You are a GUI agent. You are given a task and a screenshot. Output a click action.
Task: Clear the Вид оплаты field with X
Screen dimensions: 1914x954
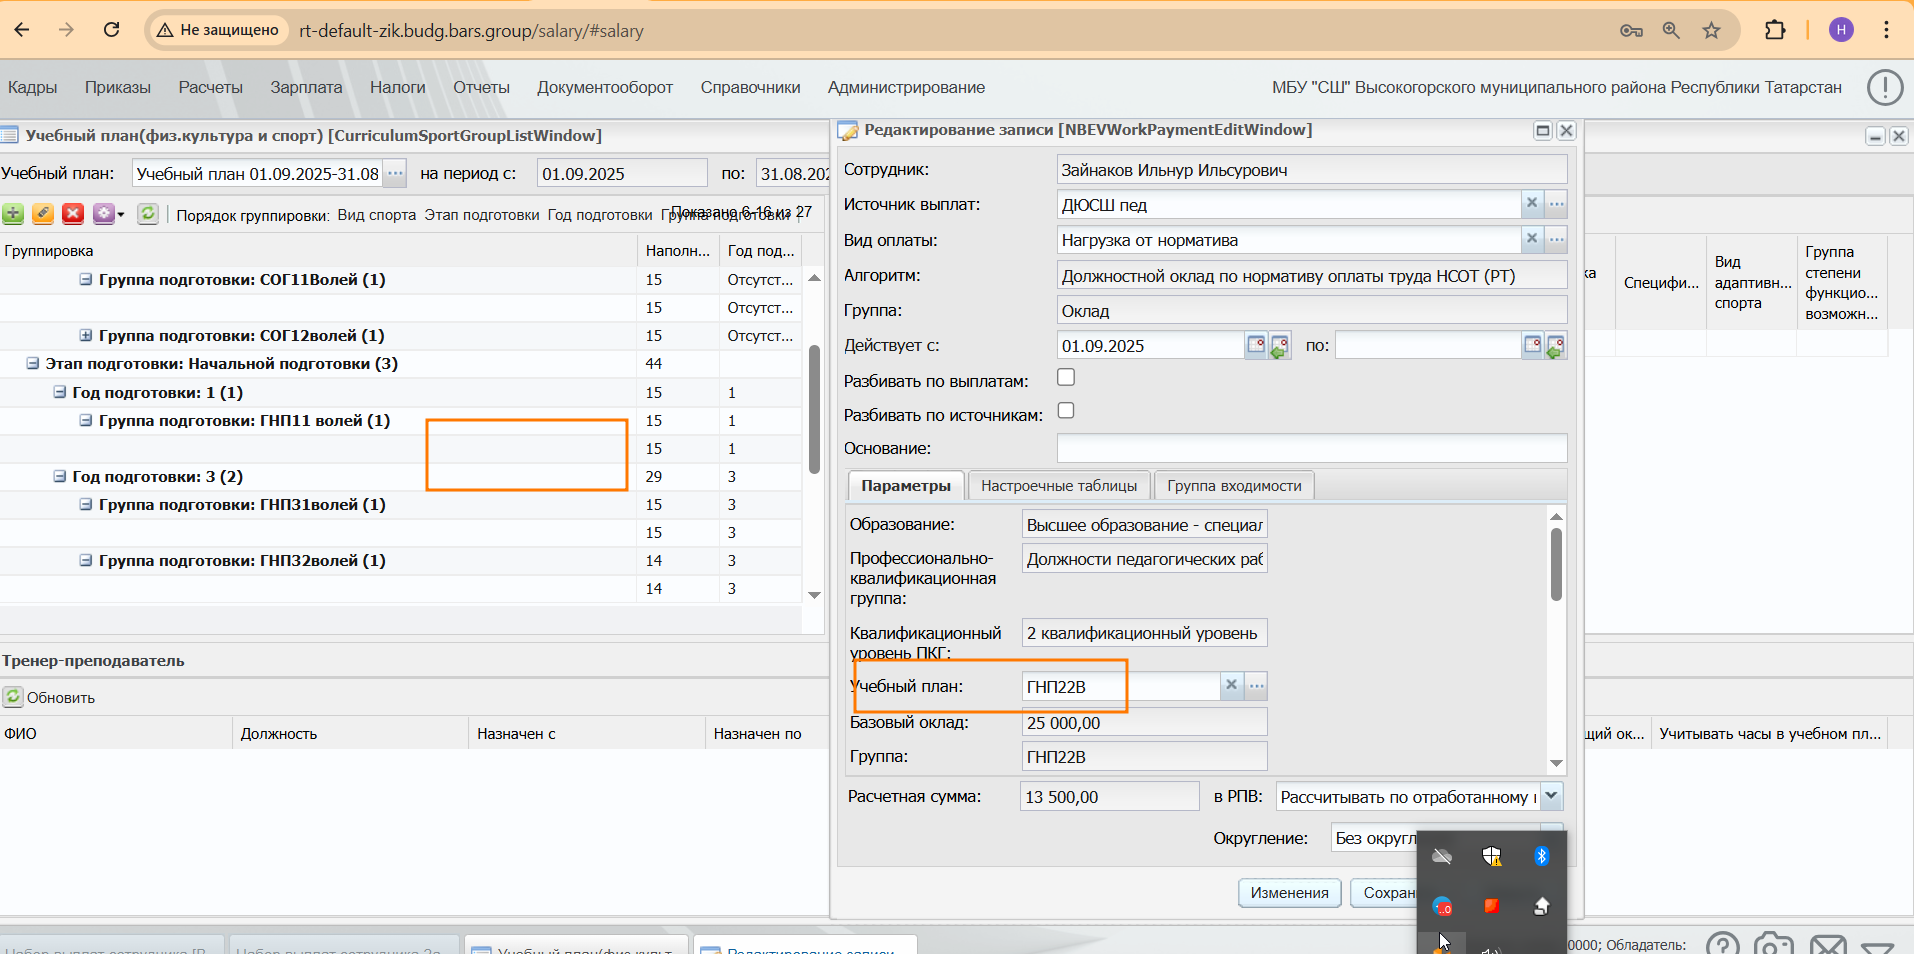(1532, 239)
